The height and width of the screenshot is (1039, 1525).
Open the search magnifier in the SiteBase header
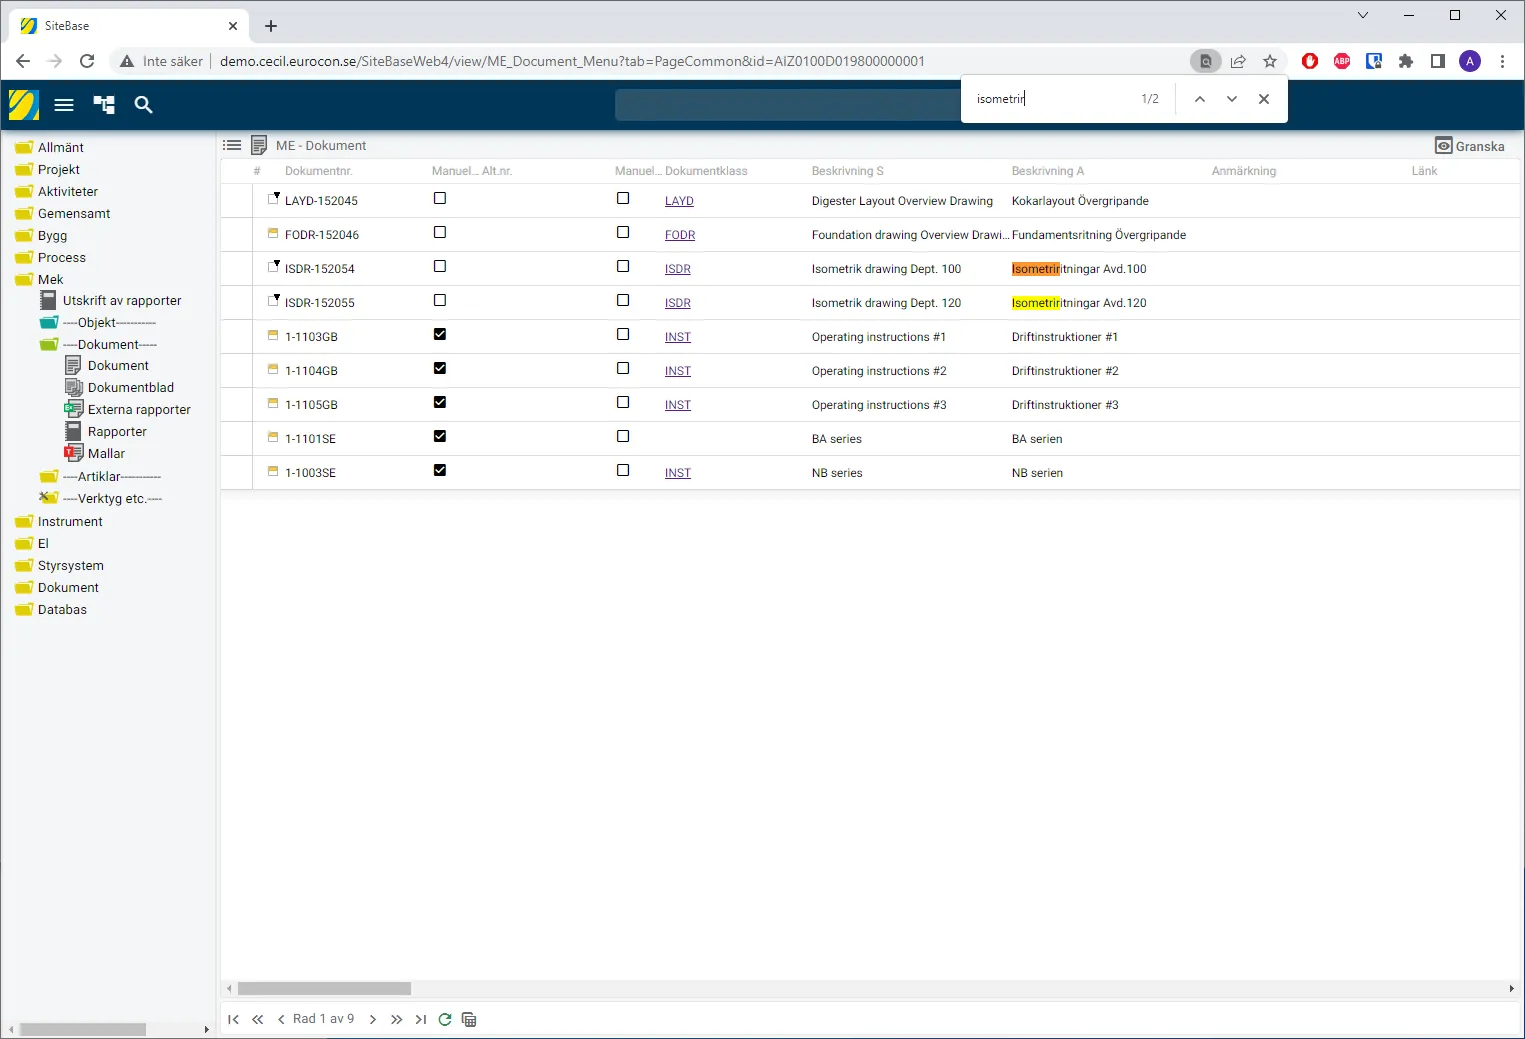point(144,105)
